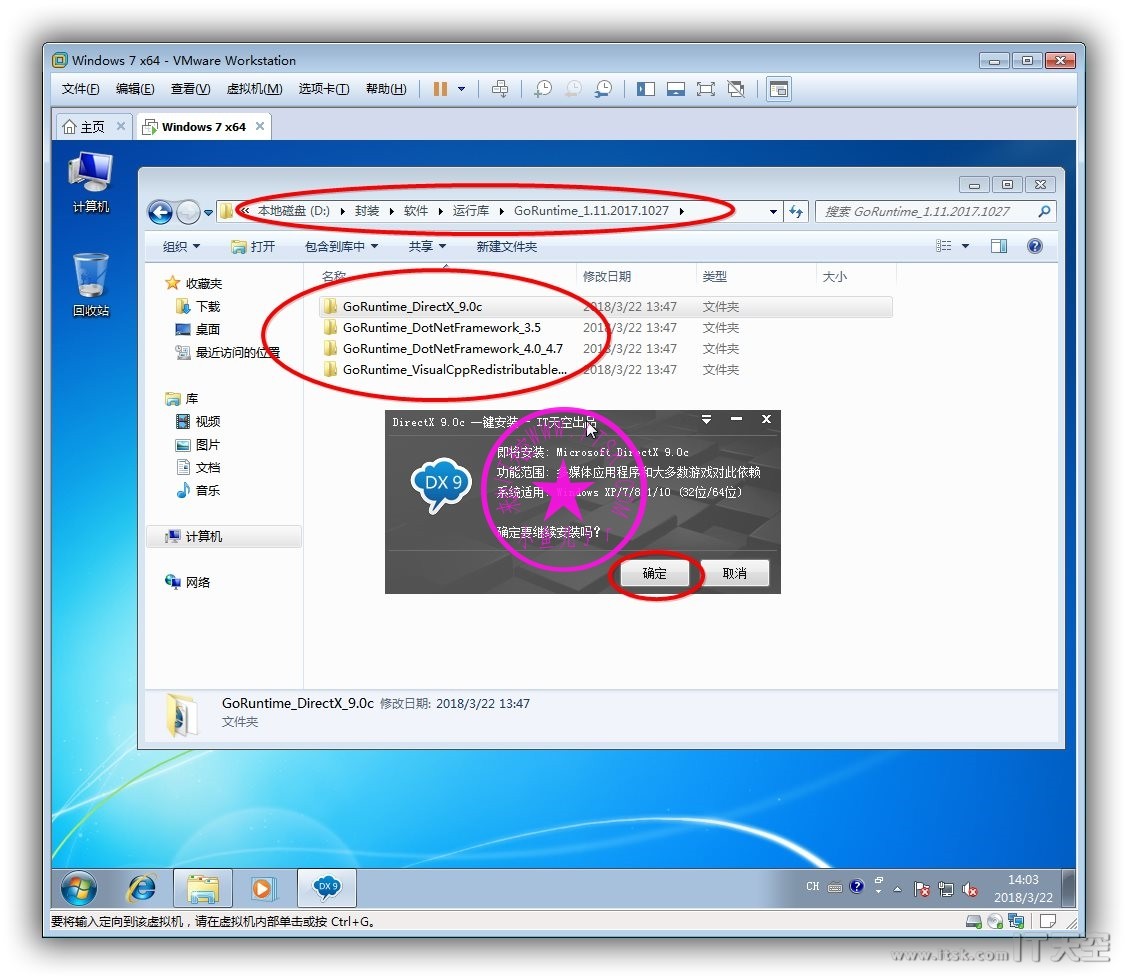This screenshot has width=1128, height=980.
Task: Open the dropdown next to the pause button
Action: click(461, 89)
